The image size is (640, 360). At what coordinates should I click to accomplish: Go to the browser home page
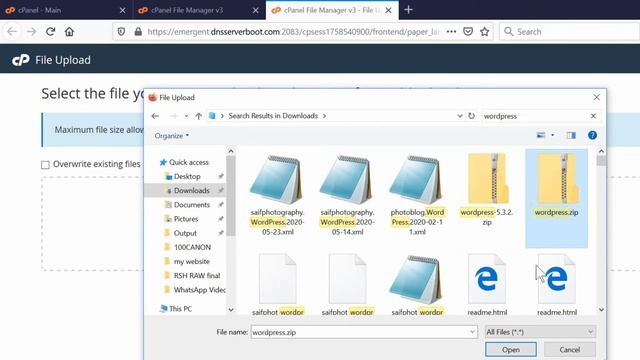(x=69, y=31)
